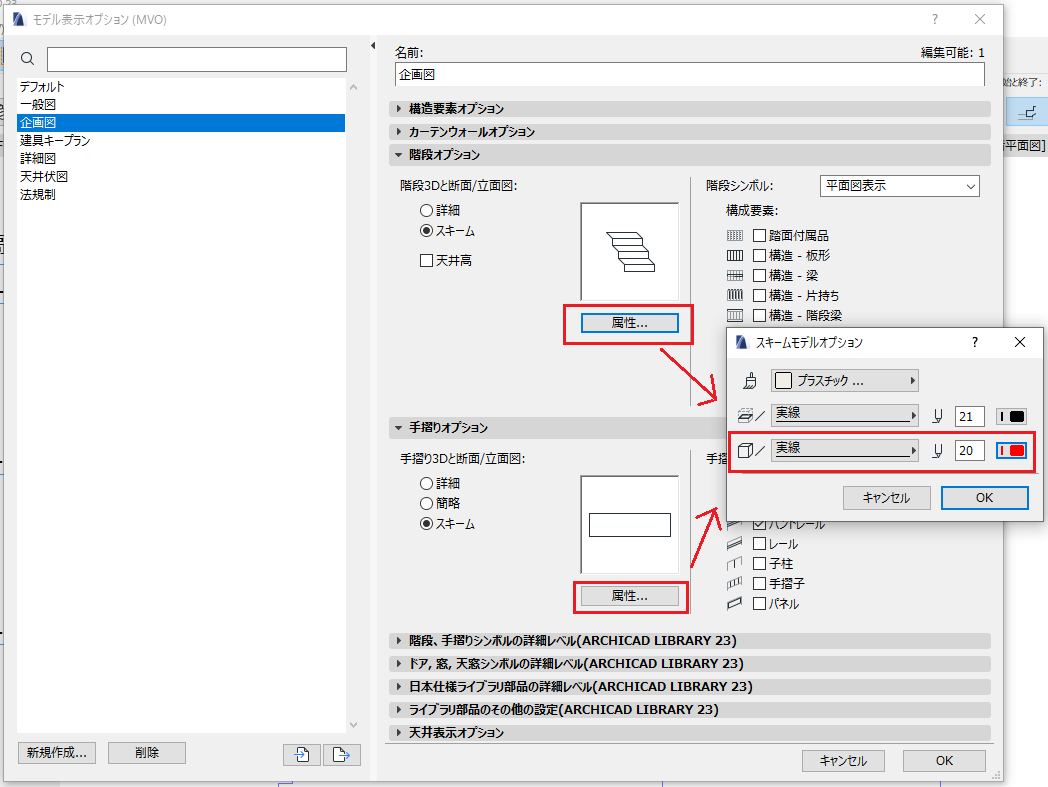Click the 構造 - 片持ち structure icon
The width and height of the screenshot is (1048, 787).
735,295
